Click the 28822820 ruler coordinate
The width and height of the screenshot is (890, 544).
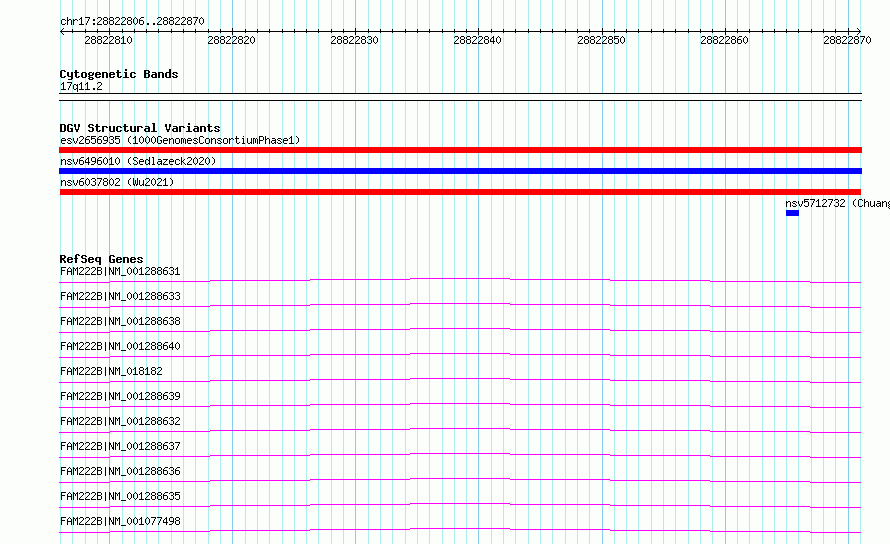(232, 40)
